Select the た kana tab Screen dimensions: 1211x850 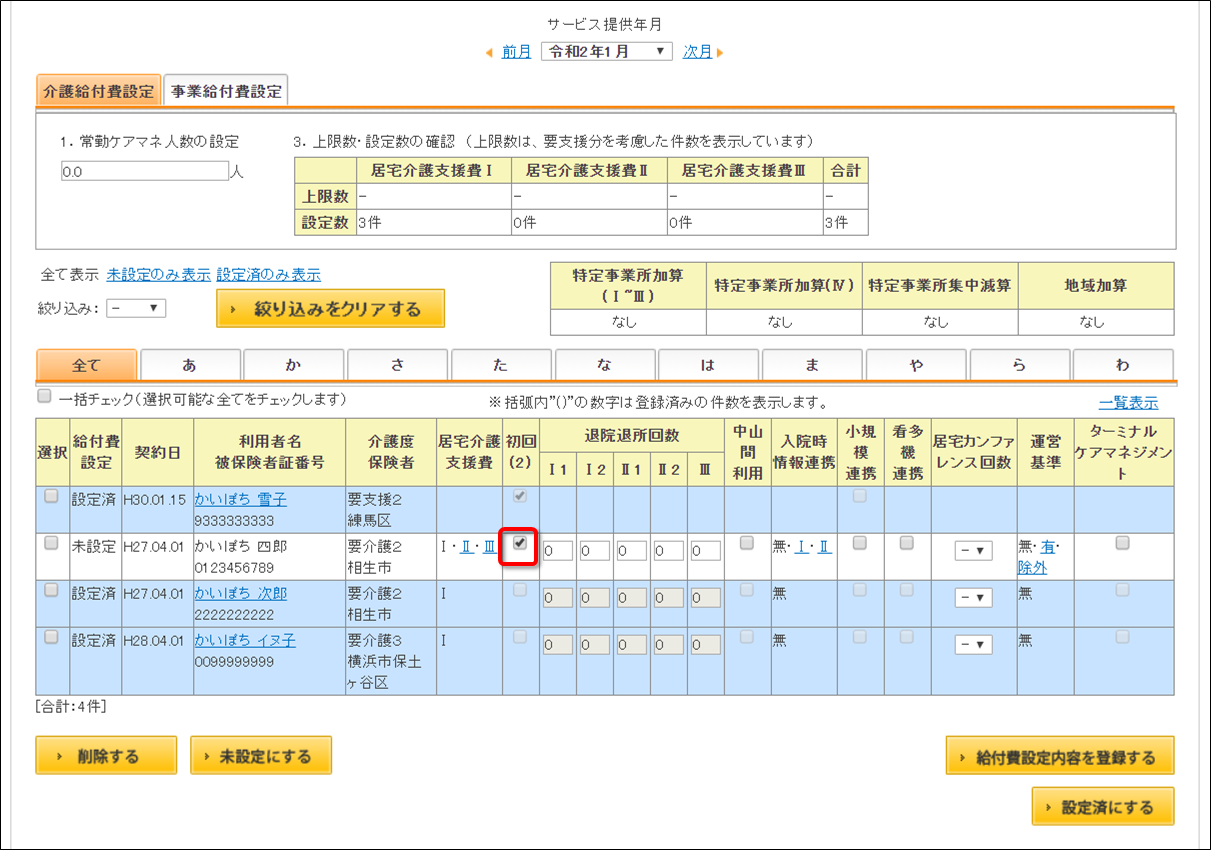coord(501,365)
